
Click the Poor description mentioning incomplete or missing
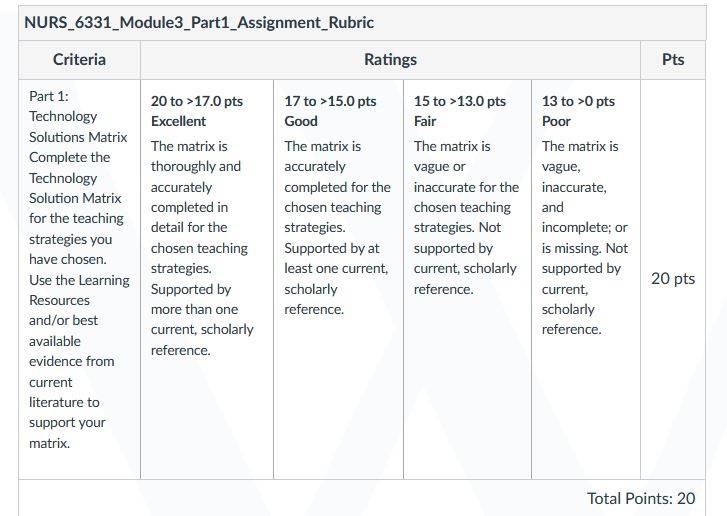(585, 238)
